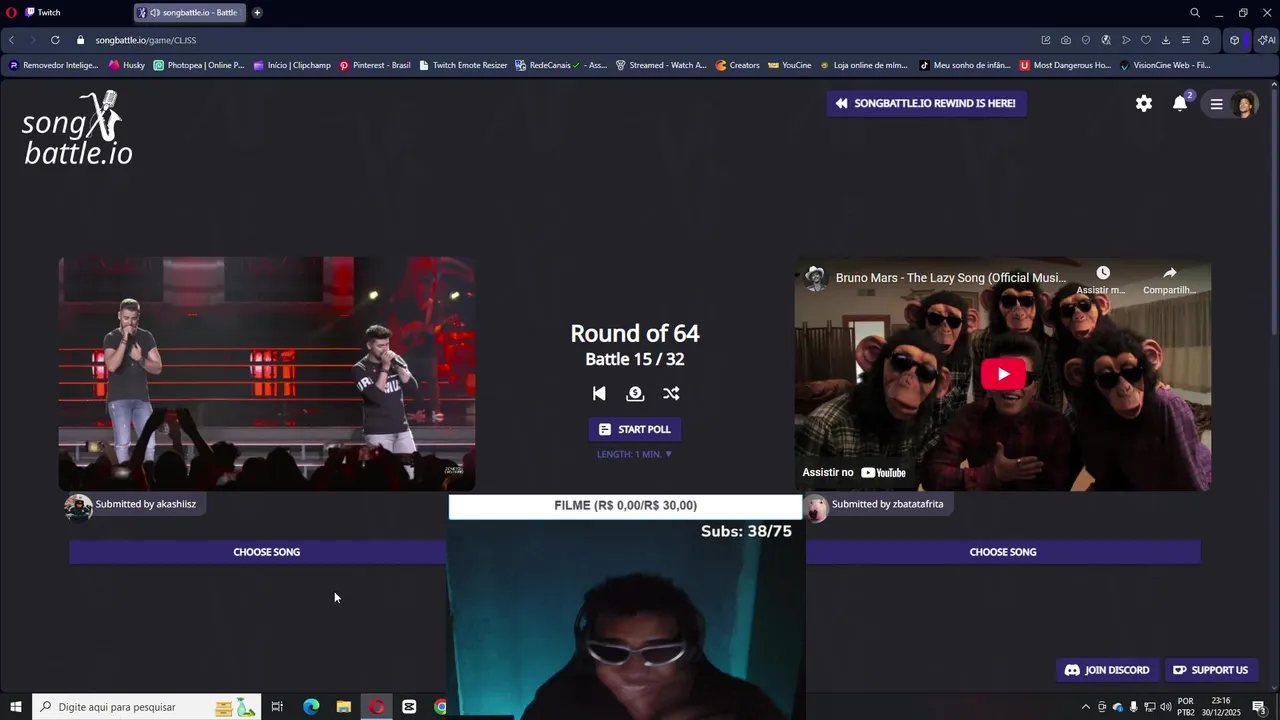
Task: Open Task View on the taskbar
Action: [x=277, y=707]
